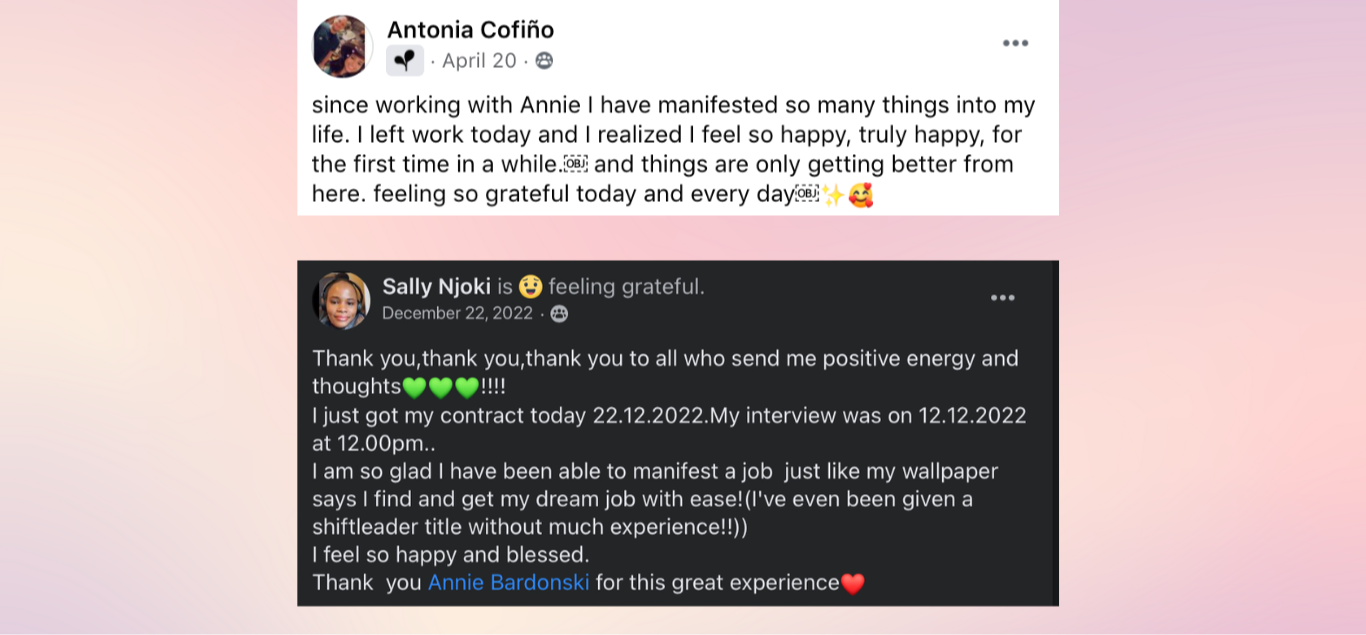Screen dimensions: 1366x635
Task: Click the seedling badge under Antonia's name
Action: click(405, 61)
